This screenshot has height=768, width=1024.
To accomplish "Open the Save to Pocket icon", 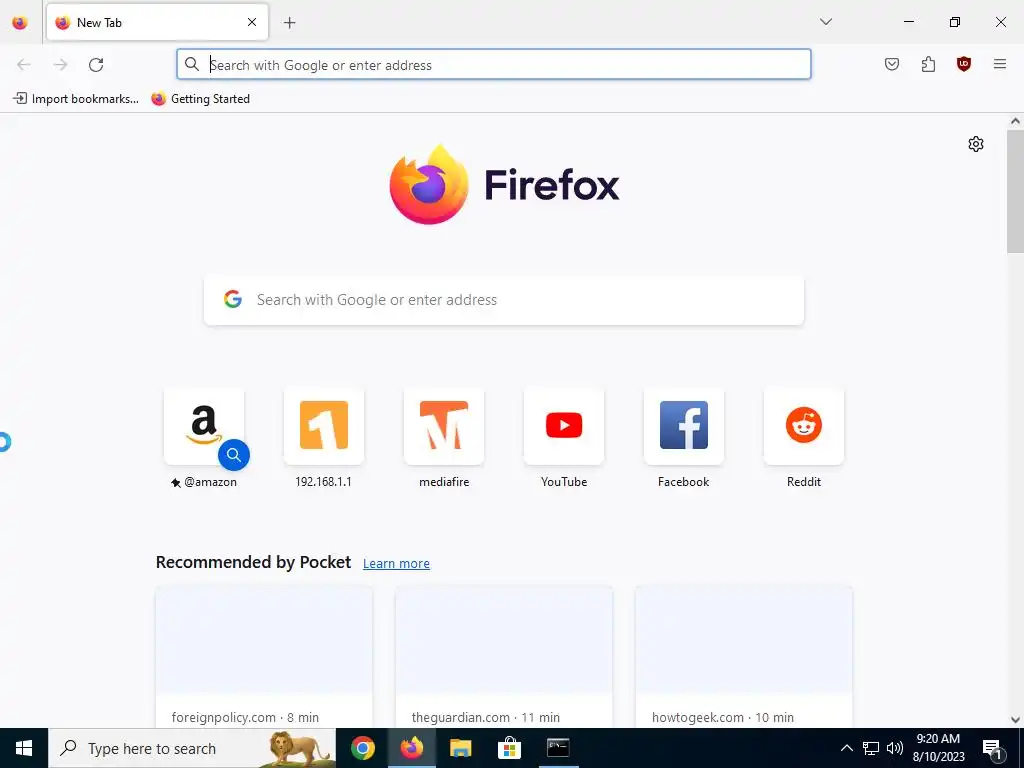I will [892, 64].
